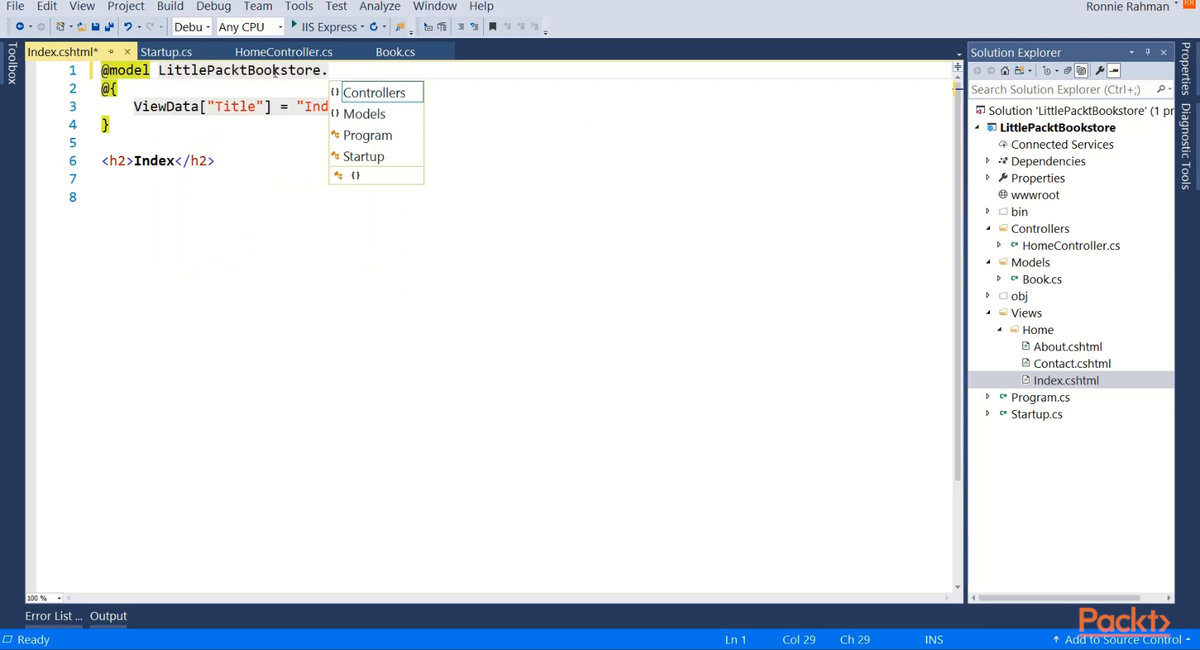Switch to the Startup.cs tab

tap(166, 52)
